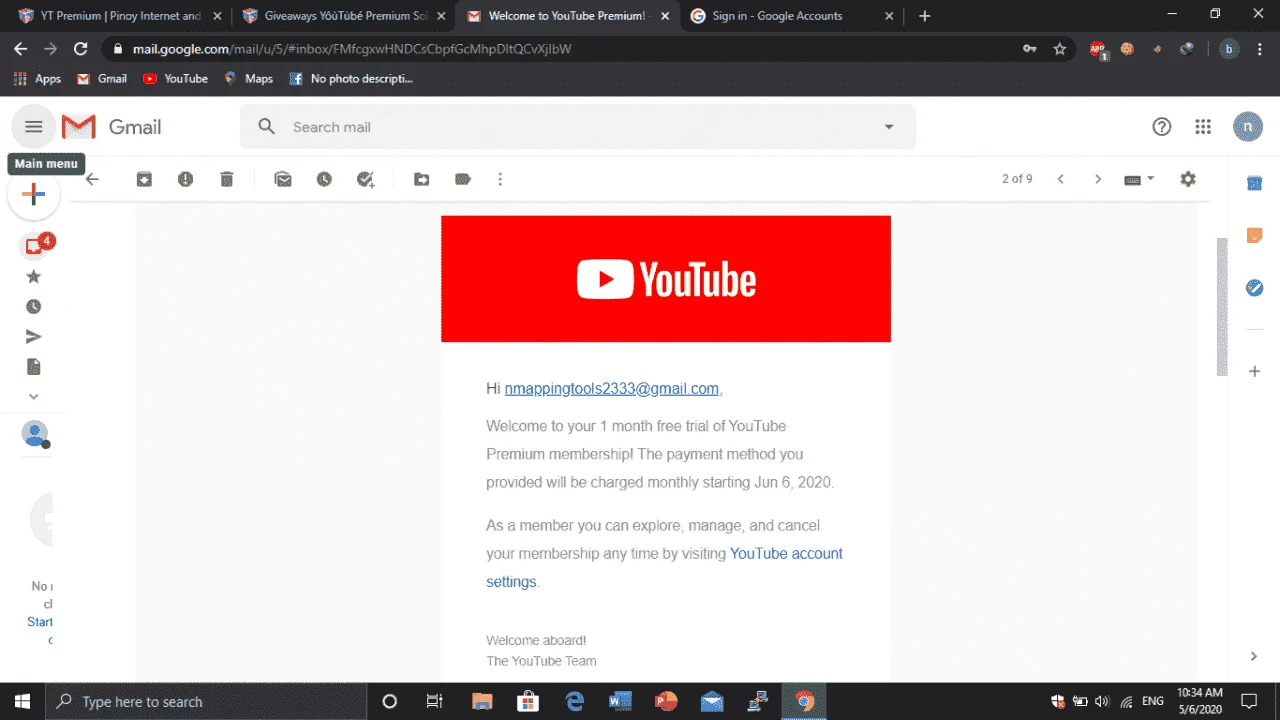Add email to Tasks
Viewport: 1280px width, 720px height.
coord(366,179)
